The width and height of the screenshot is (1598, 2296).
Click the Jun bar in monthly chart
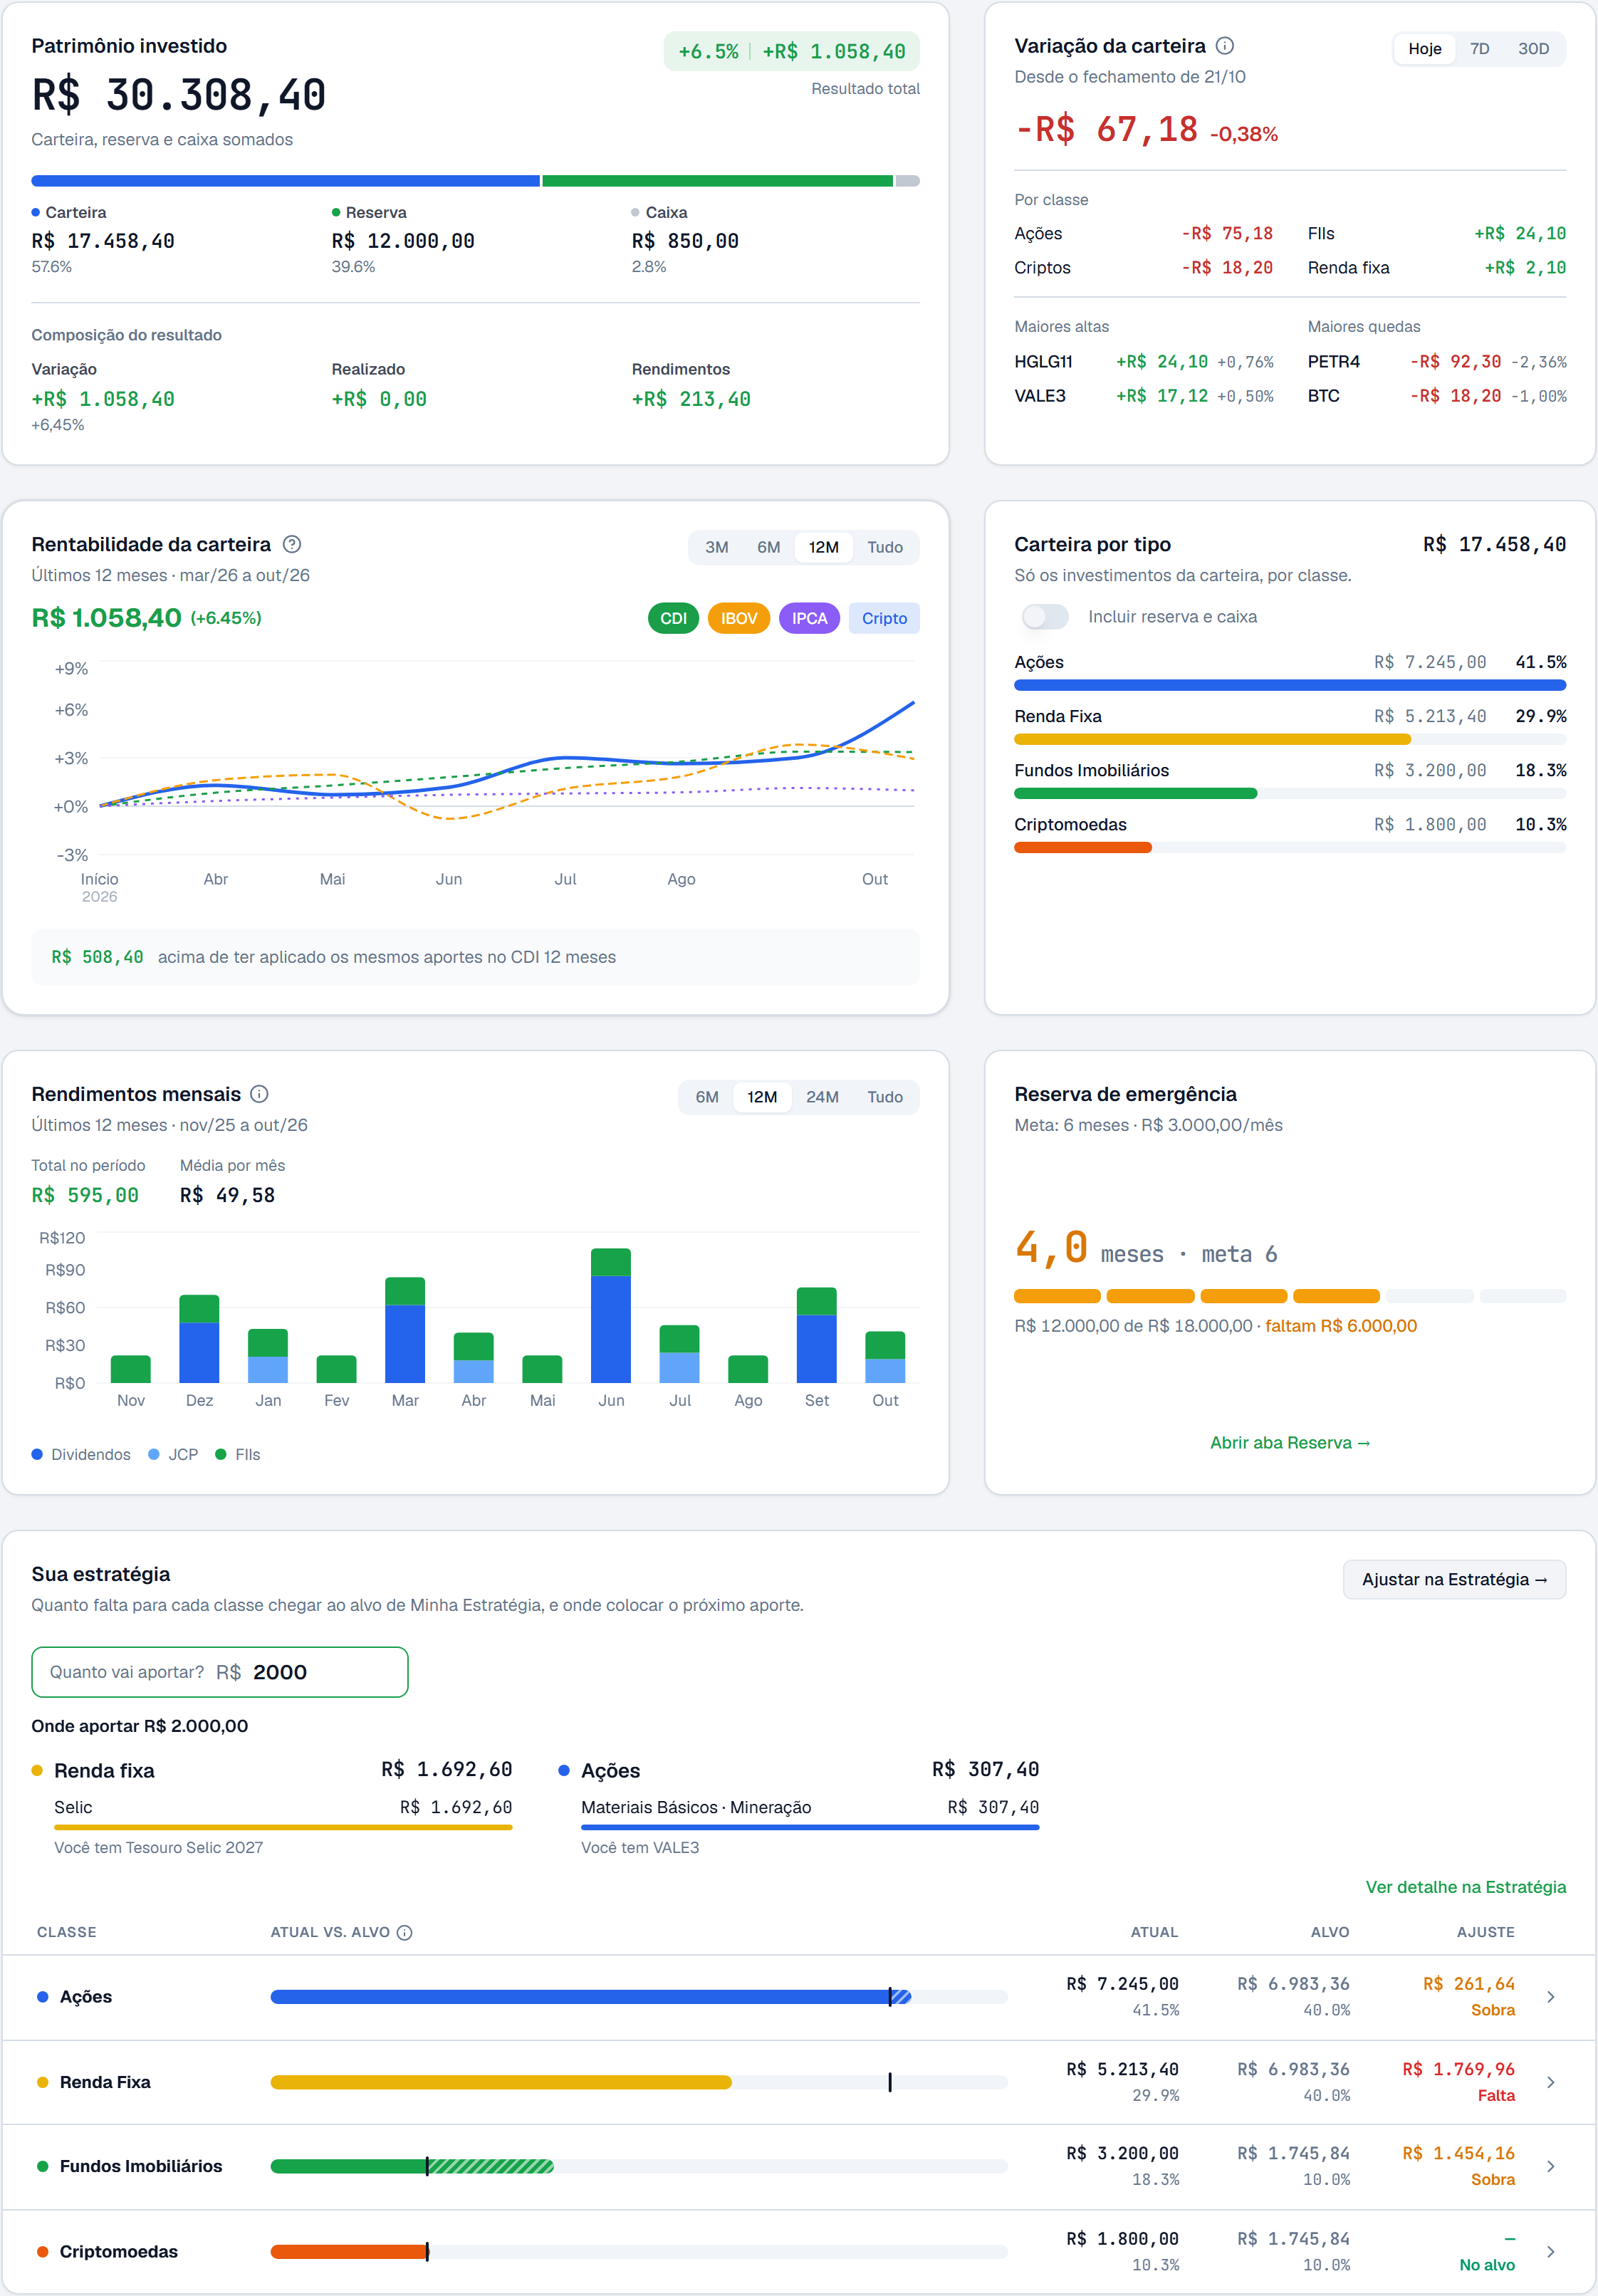[611, 1315]
